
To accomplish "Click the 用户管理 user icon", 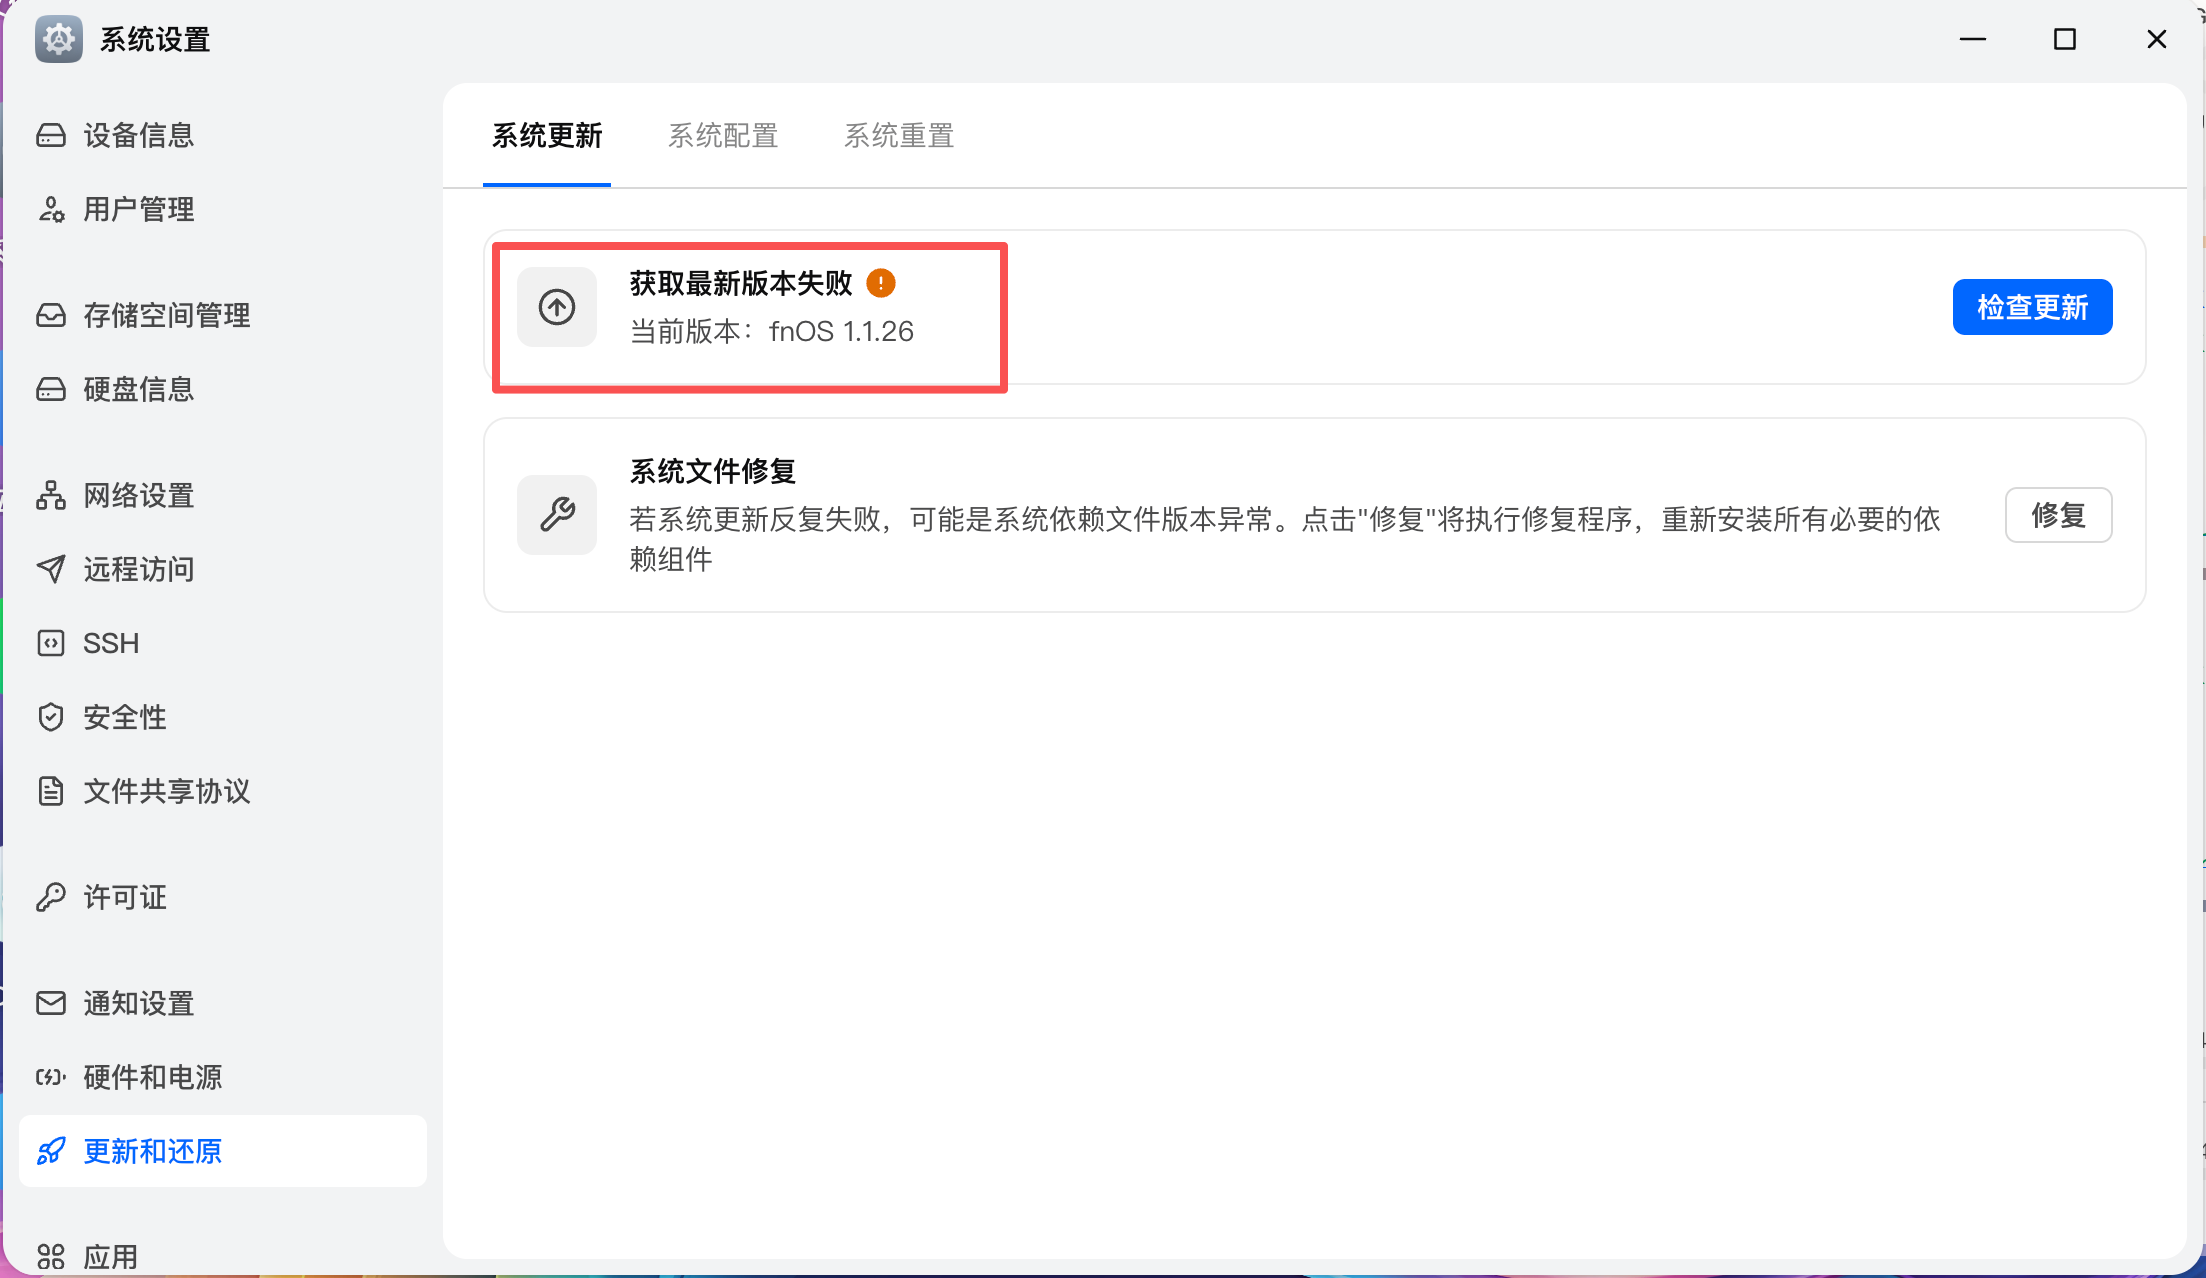I will click(51, 209).
